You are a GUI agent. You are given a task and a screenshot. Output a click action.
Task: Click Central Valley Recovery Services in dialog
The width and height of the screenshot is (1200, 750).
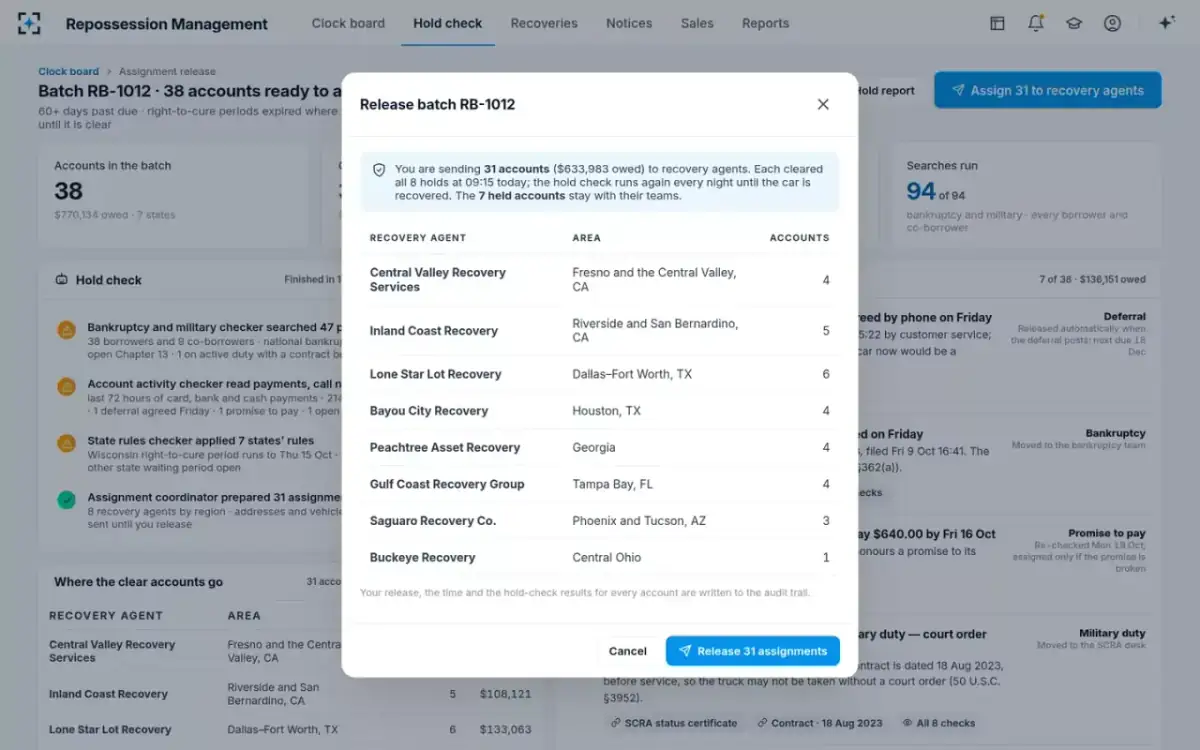[x=438, y=280]
